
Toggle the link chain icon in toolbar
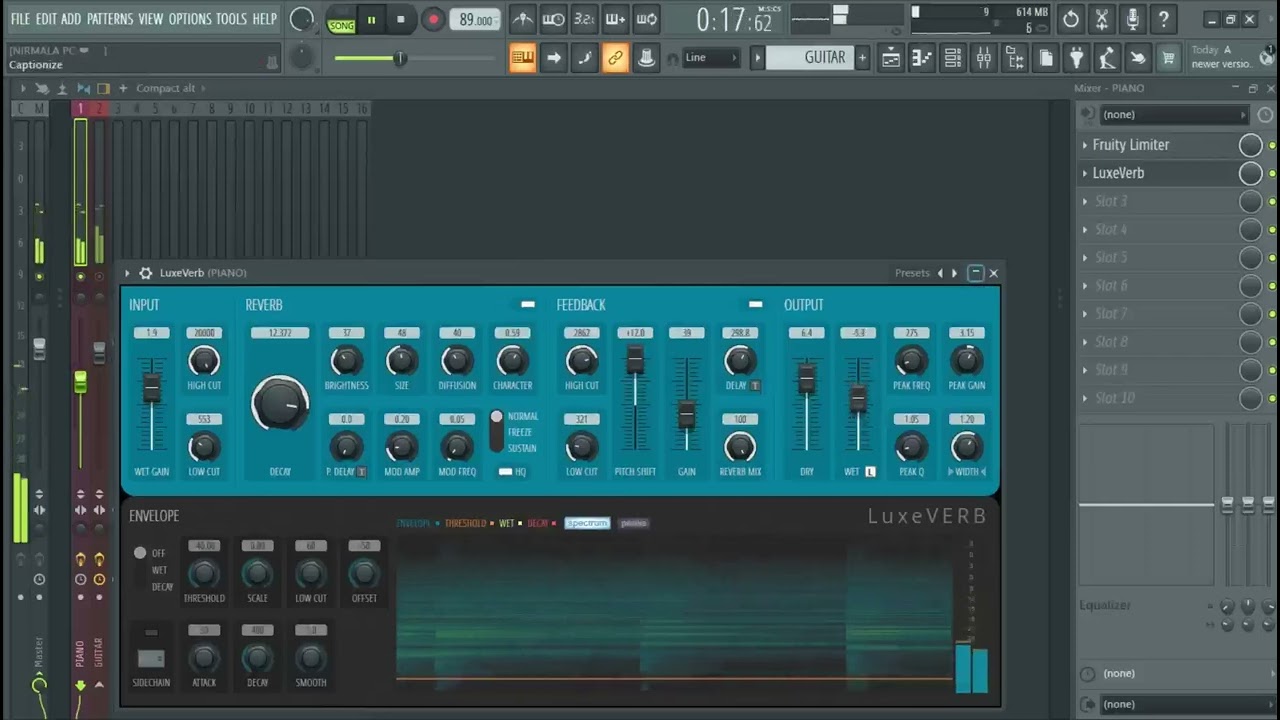coord(615,58)
